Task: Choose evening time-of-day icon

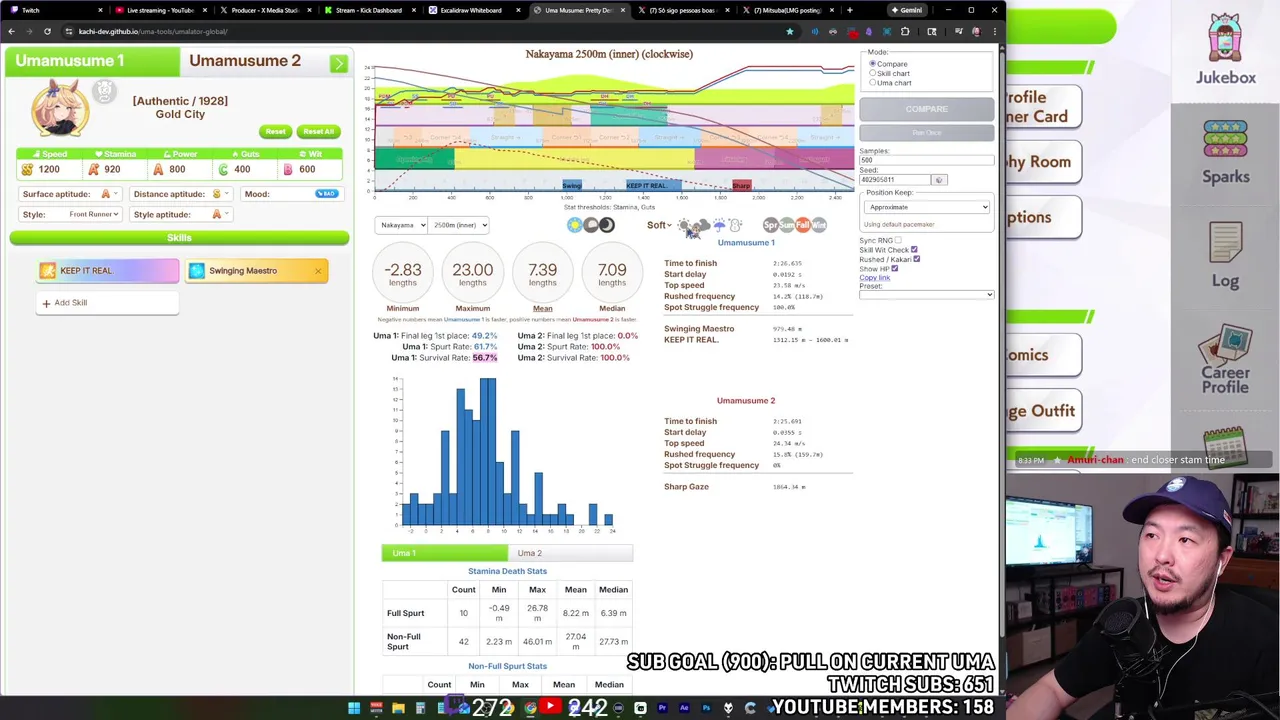Action: (x=591, y=225)
